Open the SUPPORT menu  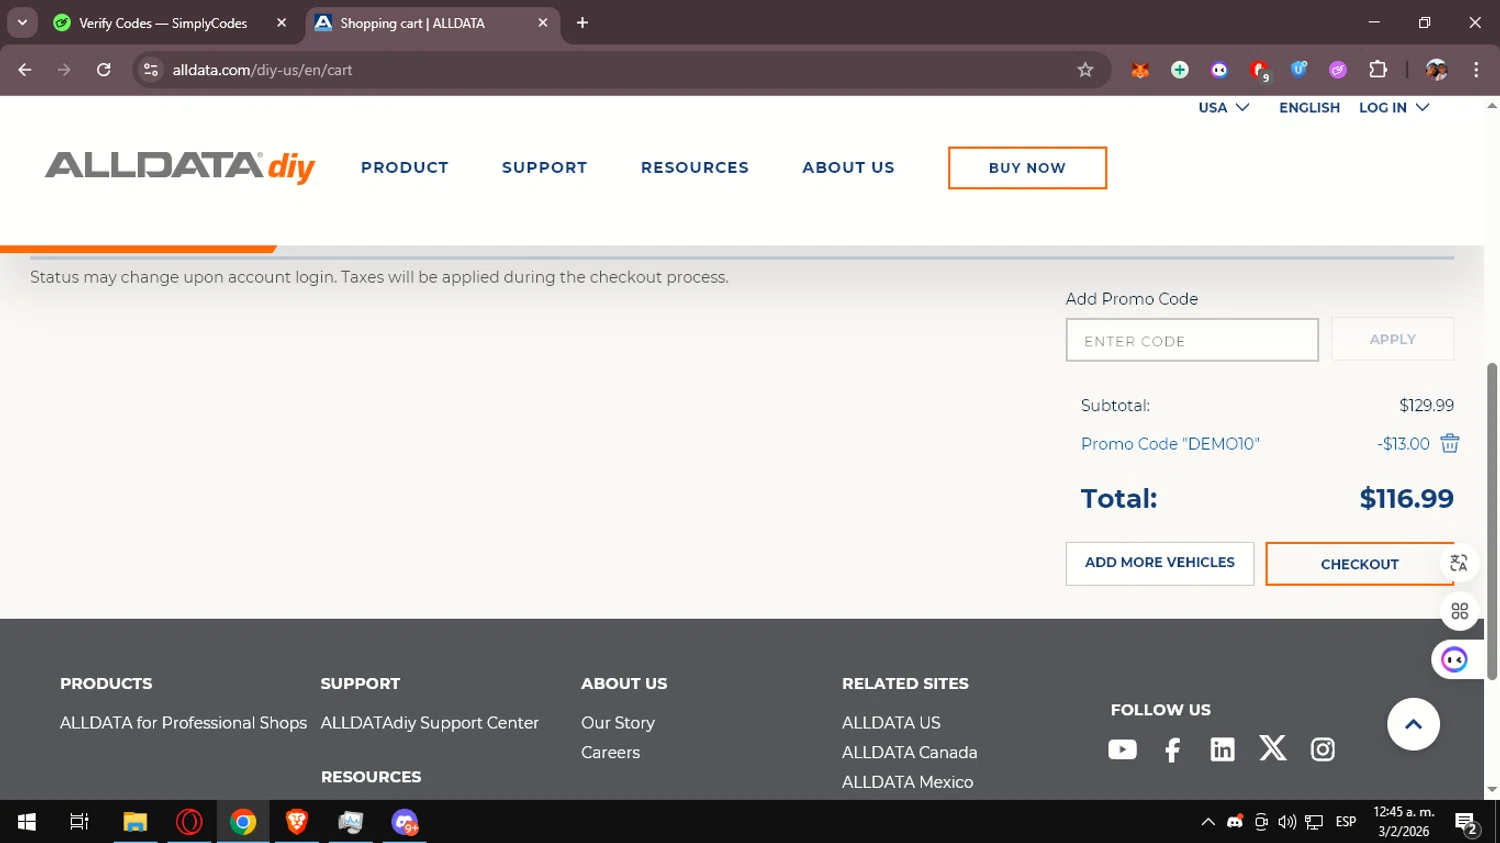click(x=544, y=167)
